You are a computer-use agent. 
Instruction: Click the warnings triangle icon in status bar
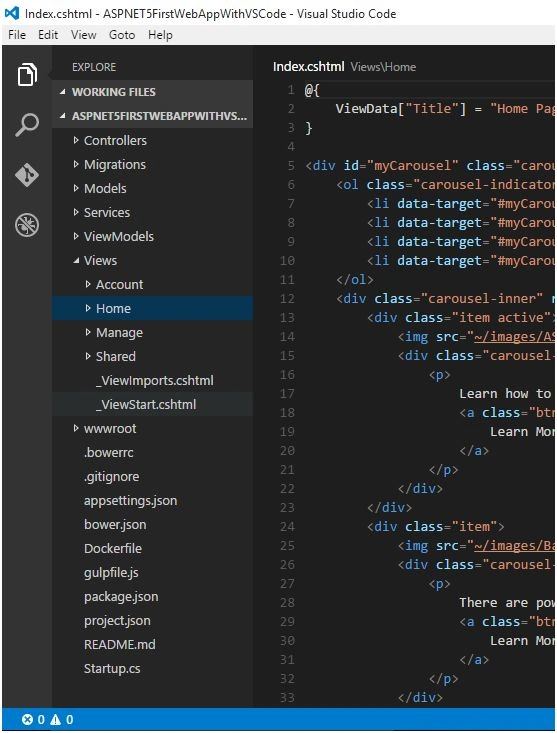56,719
